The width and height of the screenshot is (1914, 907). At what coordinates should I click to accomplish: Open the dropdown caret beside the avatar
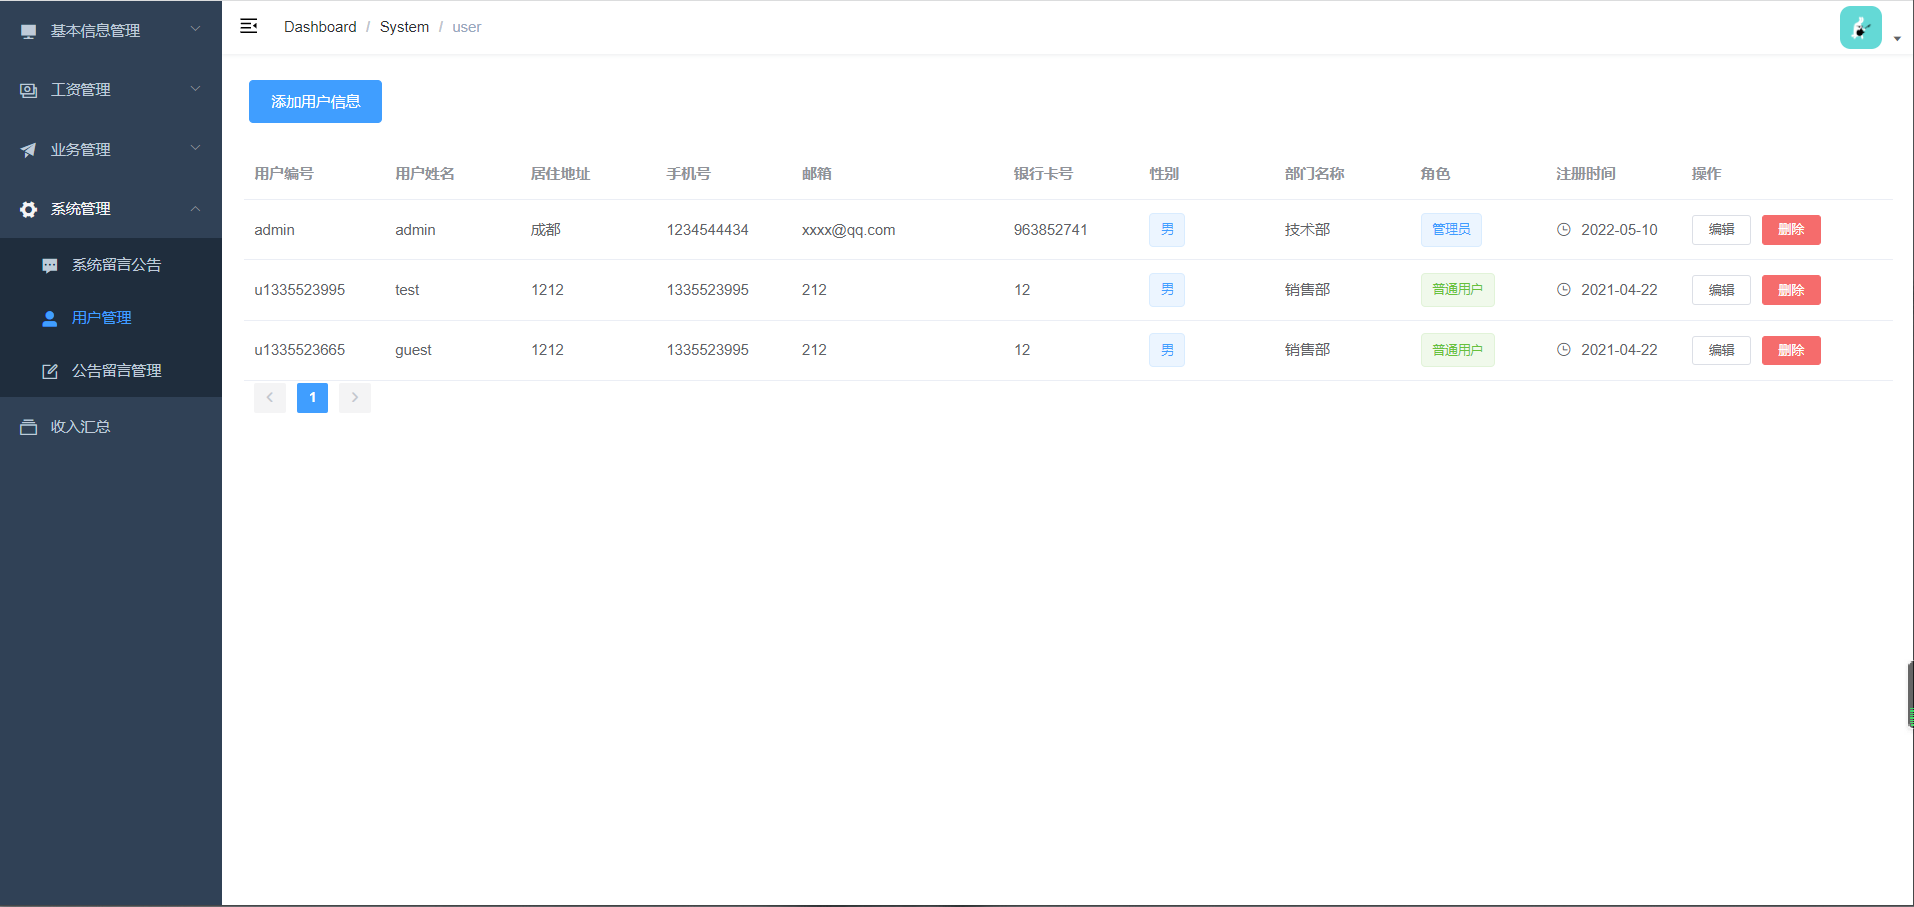click(x=1897, y=39)
